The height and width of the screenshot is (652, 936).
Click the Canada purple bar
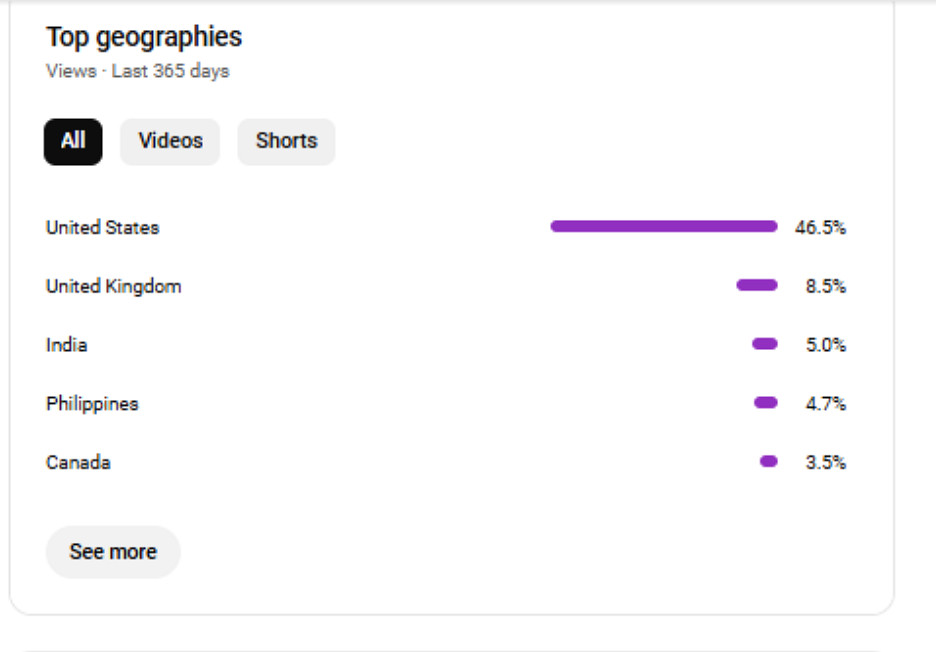click(769, 462)
